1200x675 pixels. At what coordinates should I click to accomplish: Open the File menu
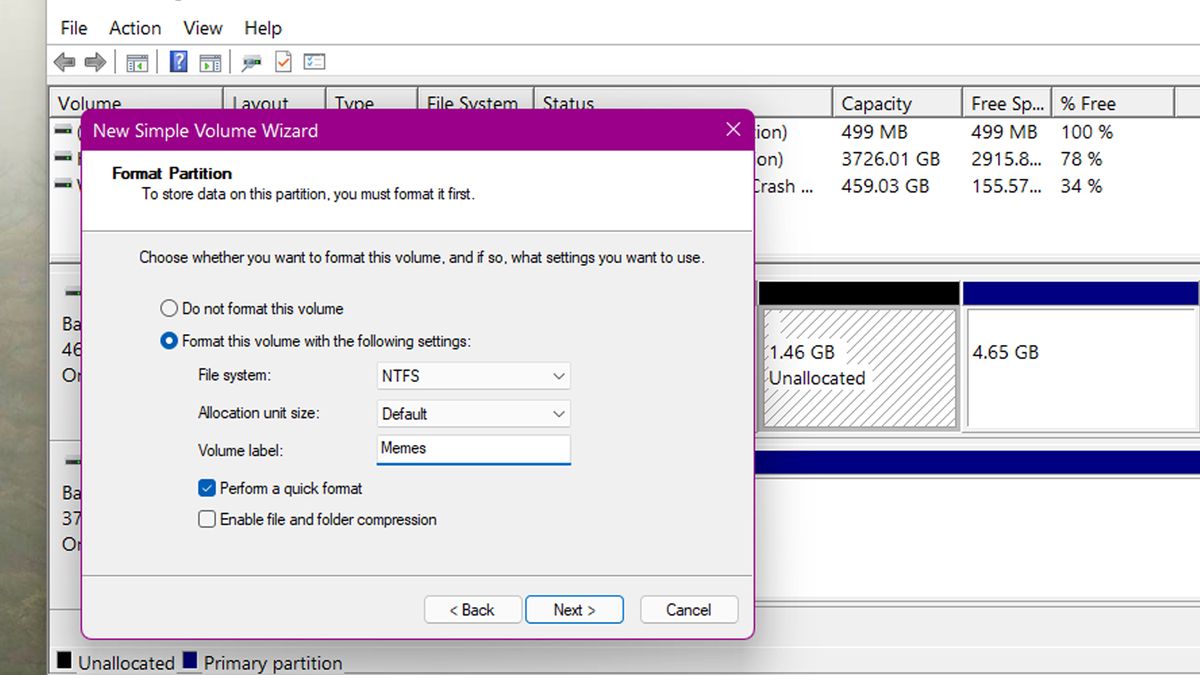click(74, 28)
